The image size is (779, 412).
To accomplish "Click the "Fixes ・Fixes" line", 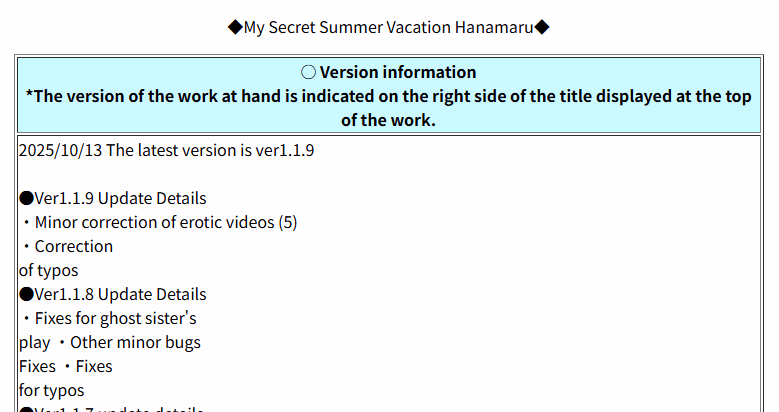I will 66,366.
